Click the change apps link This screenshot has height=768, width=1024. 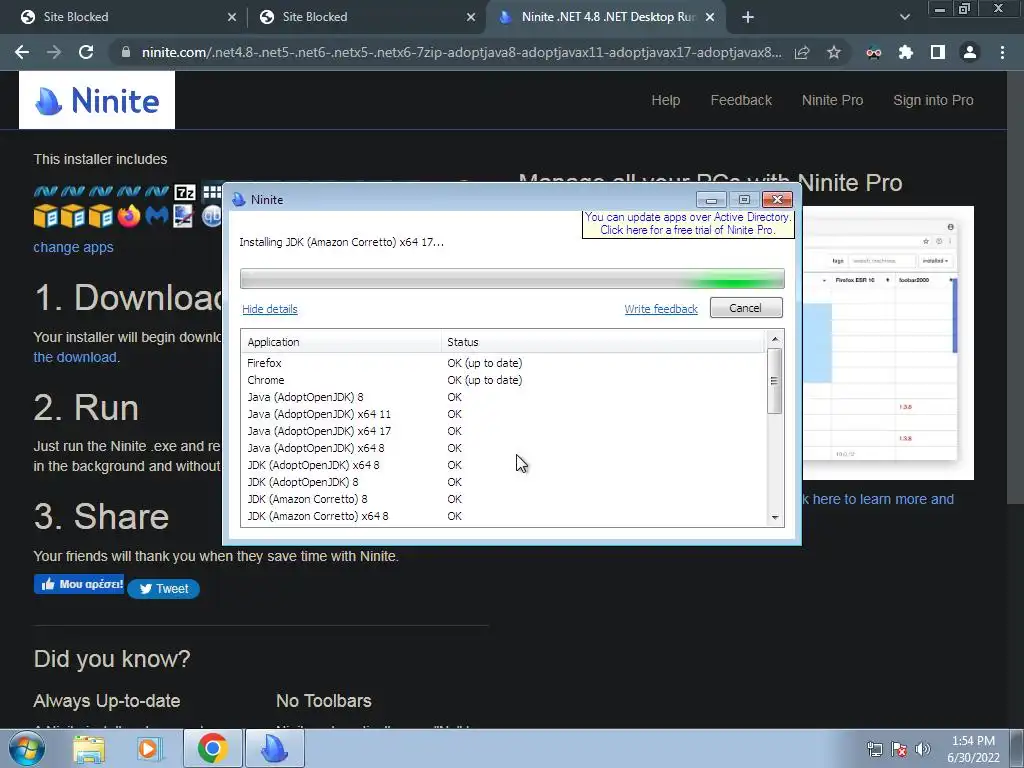(x=73, y=247)
